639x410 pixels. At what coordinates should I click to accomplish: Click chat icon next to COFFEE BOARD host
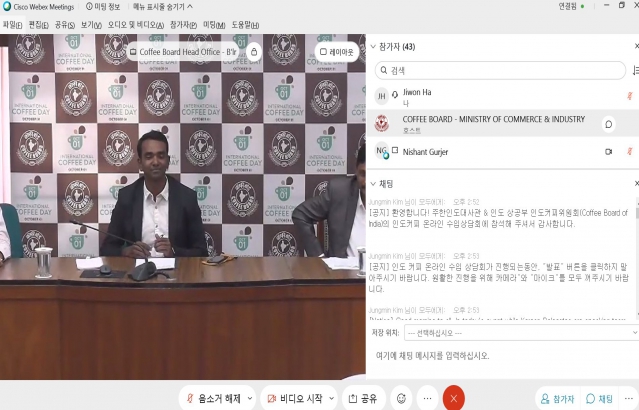[608, 124]
